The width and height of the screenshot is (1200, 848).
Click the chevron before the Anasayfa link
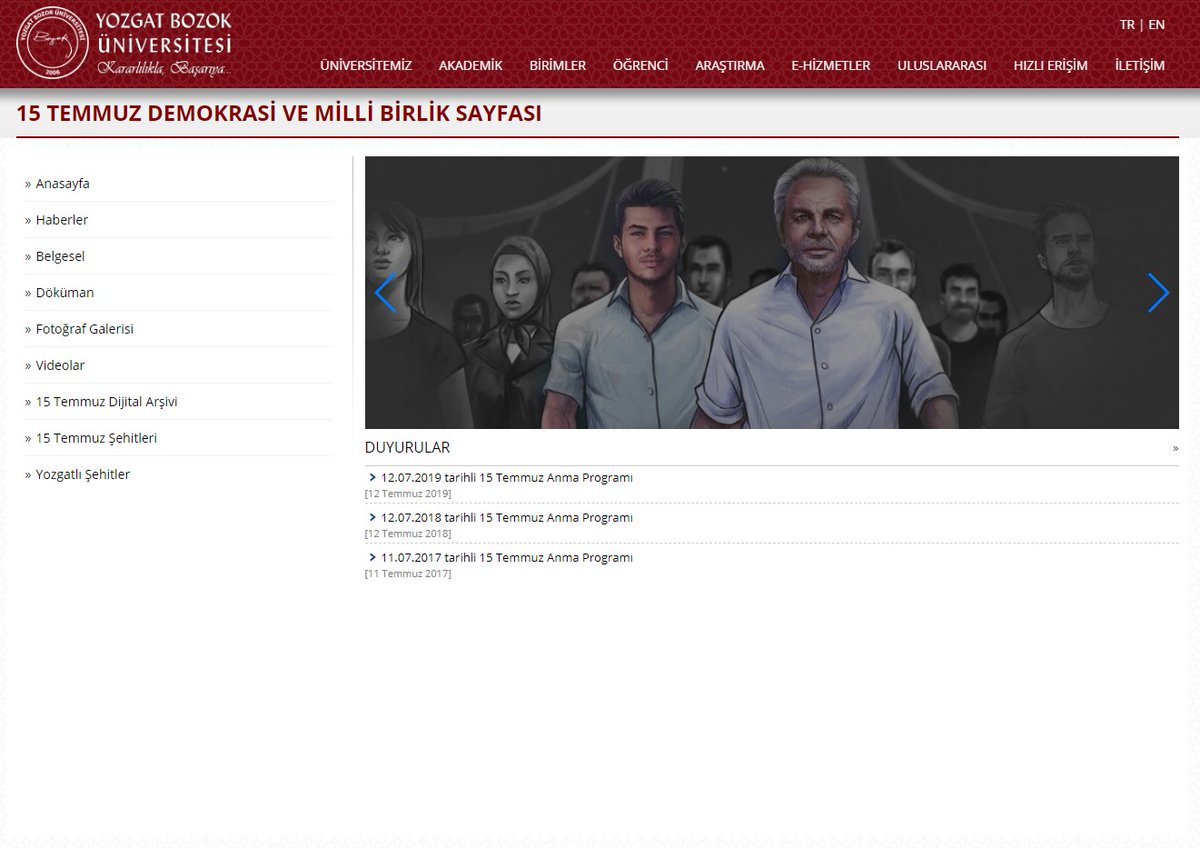click(x=28, y=183)
